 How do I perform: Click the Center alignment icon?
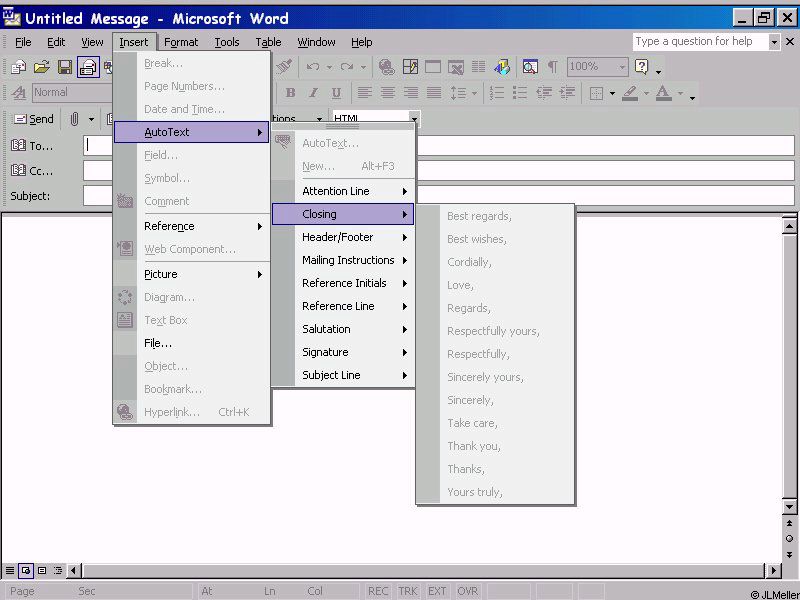tap(387, 93)
